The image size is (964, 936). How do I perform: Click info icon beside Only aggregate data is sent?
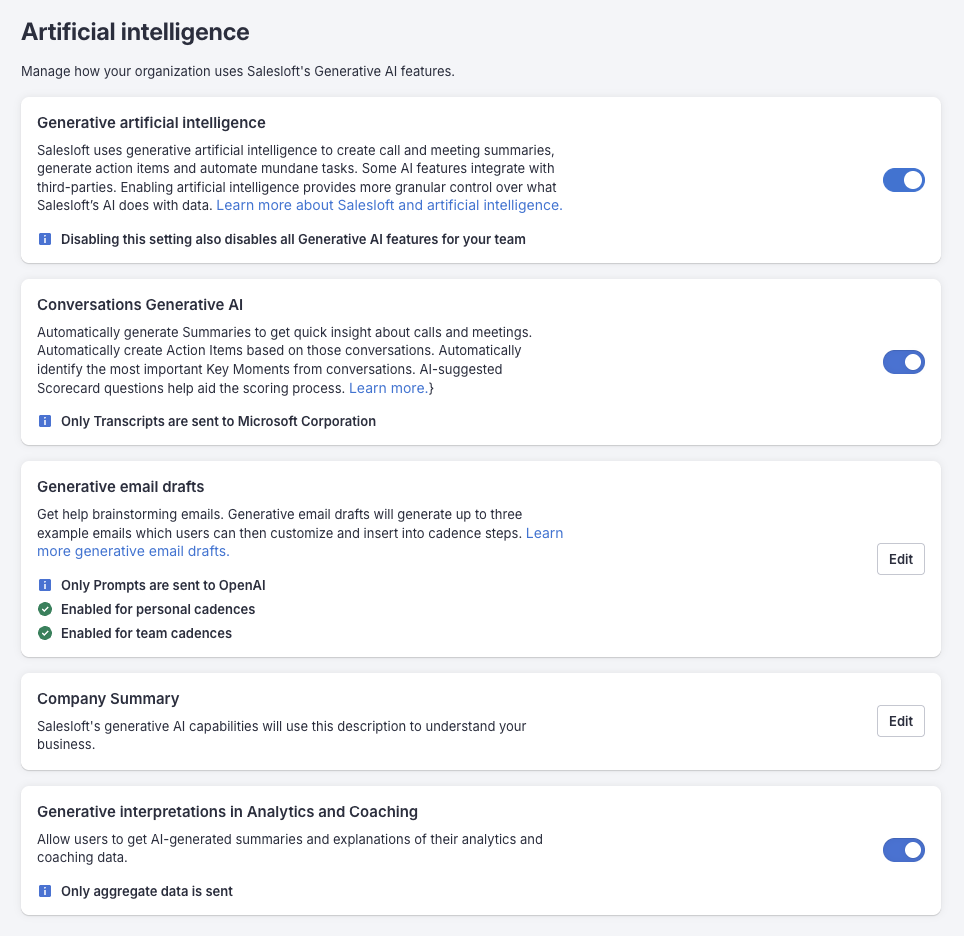point(45,891)
